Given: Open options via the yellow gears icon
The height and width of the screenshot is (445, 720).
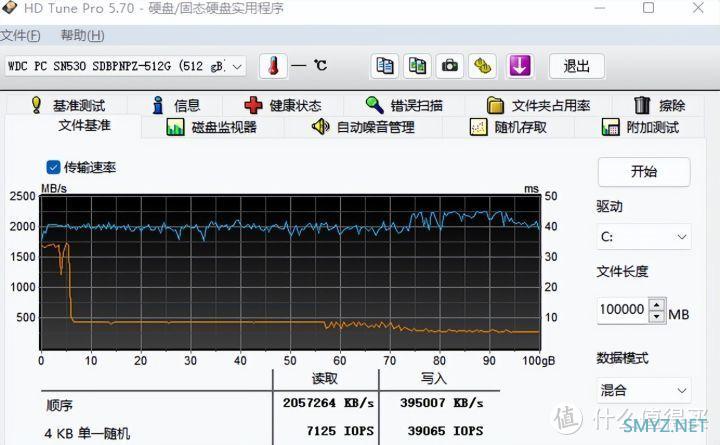Looking at the screenshot, I should click(x=482, y=66).
